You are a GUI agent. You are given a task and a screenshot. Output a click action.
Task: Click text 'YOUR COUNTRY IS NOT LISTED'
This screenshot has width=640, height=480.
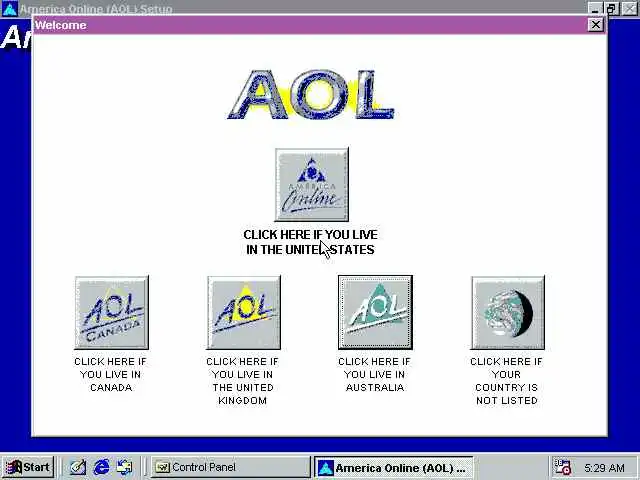click(x=507, y=387)
